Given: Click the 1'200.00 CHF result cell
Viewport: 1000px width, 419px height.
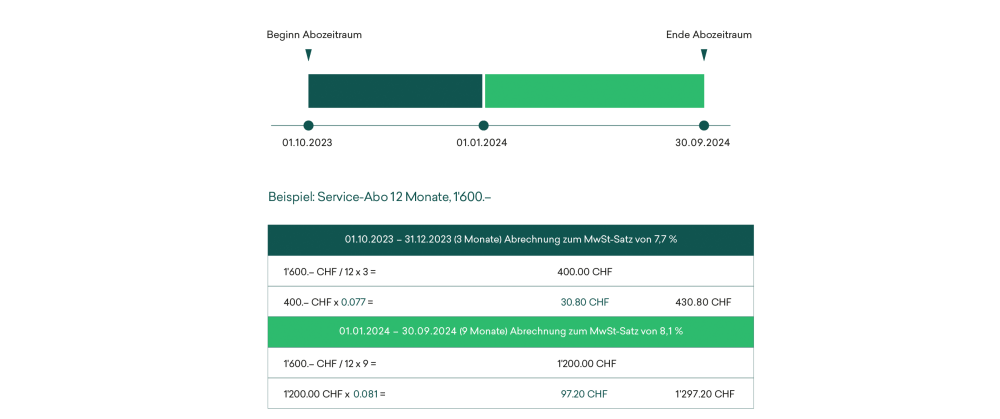Looking at the screenshot, I should tap(585, 363).
